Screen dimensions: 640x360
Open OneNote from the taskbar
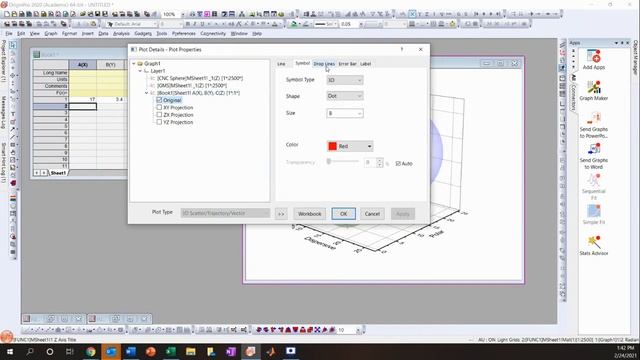click(x=231, y=351)
